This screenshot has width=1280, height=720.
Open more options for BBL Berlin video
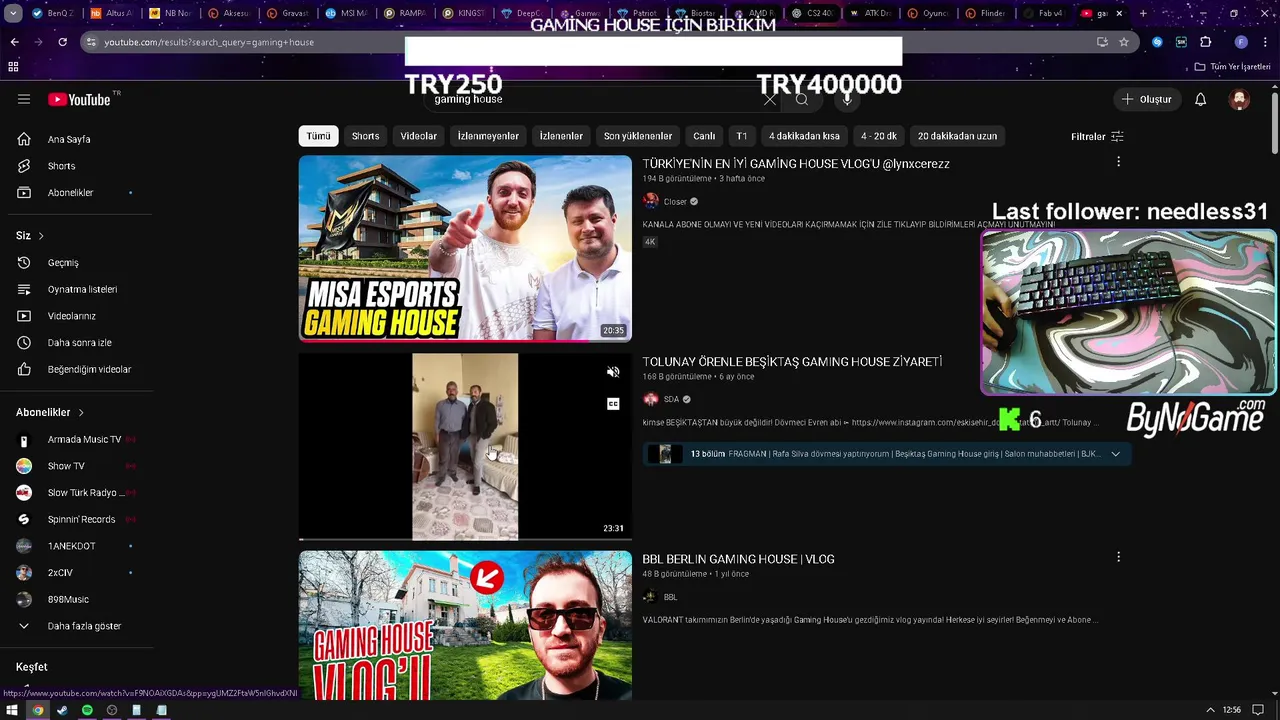pos(1118,557)
